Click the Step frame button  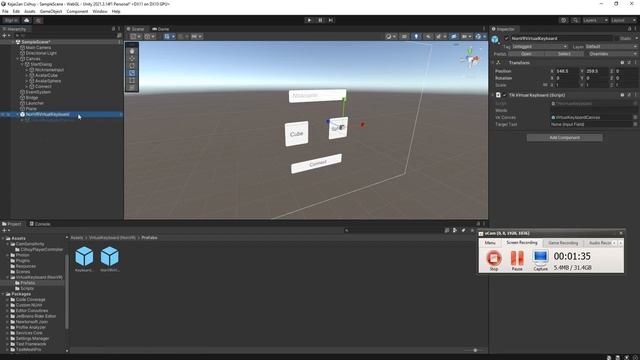(331, 20)
